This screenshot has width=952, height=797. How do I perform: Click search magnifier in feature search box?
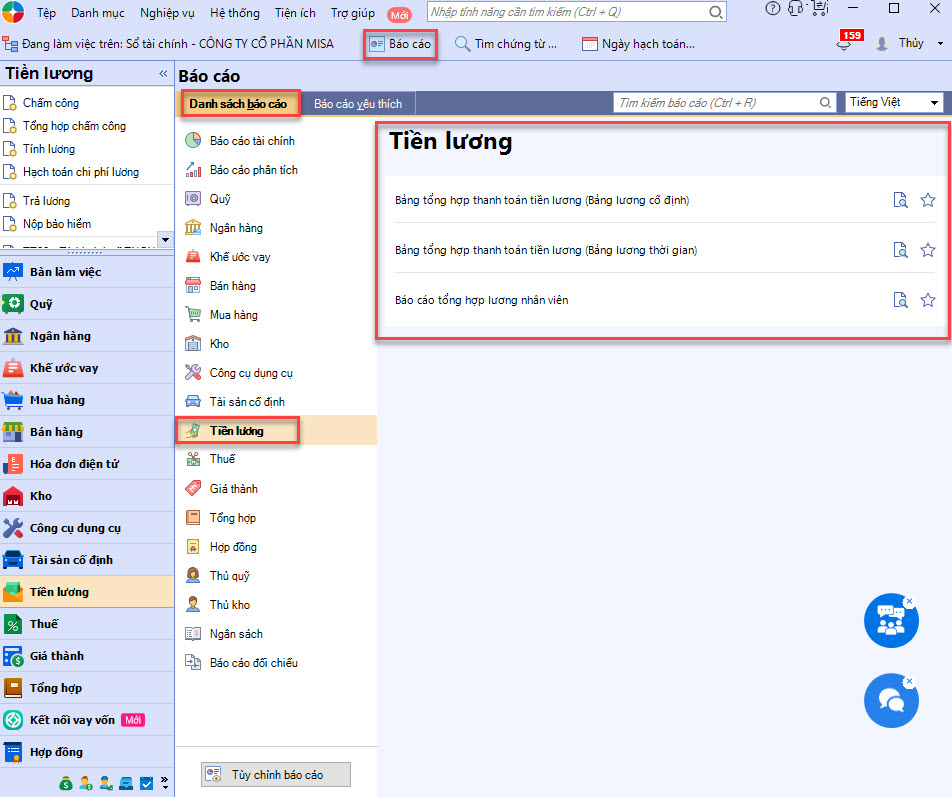tap(715, 12)
